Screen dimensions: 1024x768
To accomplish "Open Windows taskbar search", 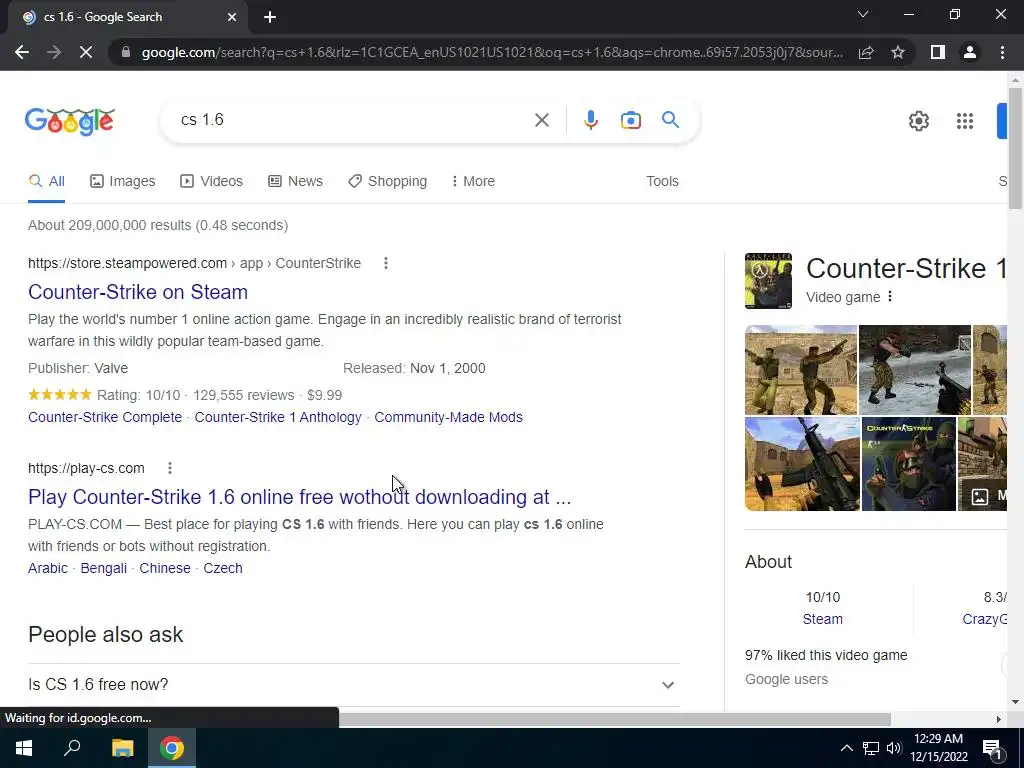I will [72, 748].
